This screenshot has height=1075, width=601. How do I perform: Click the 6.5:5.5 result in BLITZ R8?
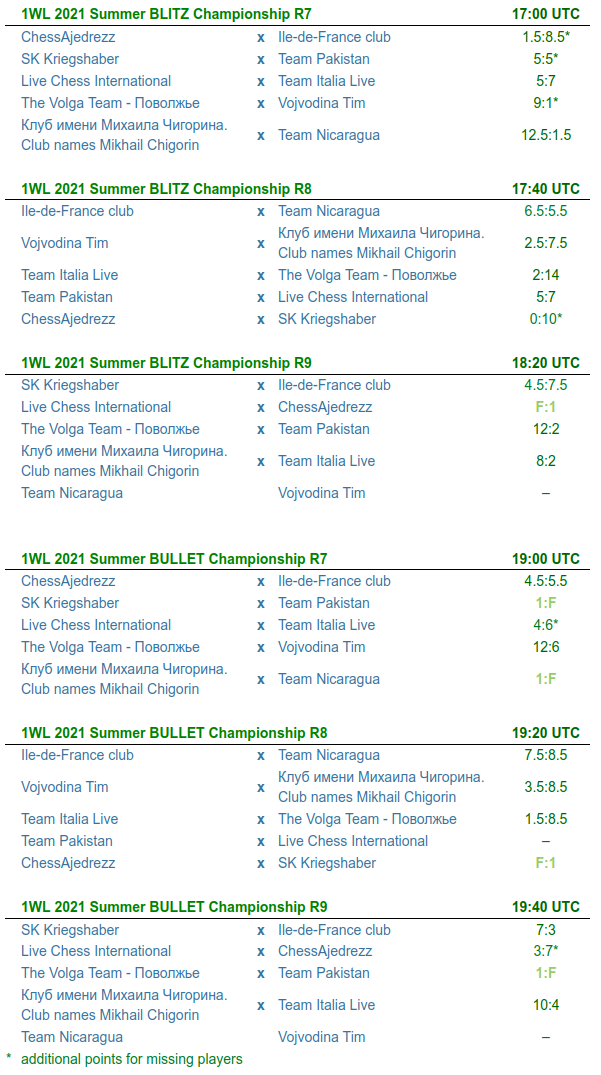(546, 211)
